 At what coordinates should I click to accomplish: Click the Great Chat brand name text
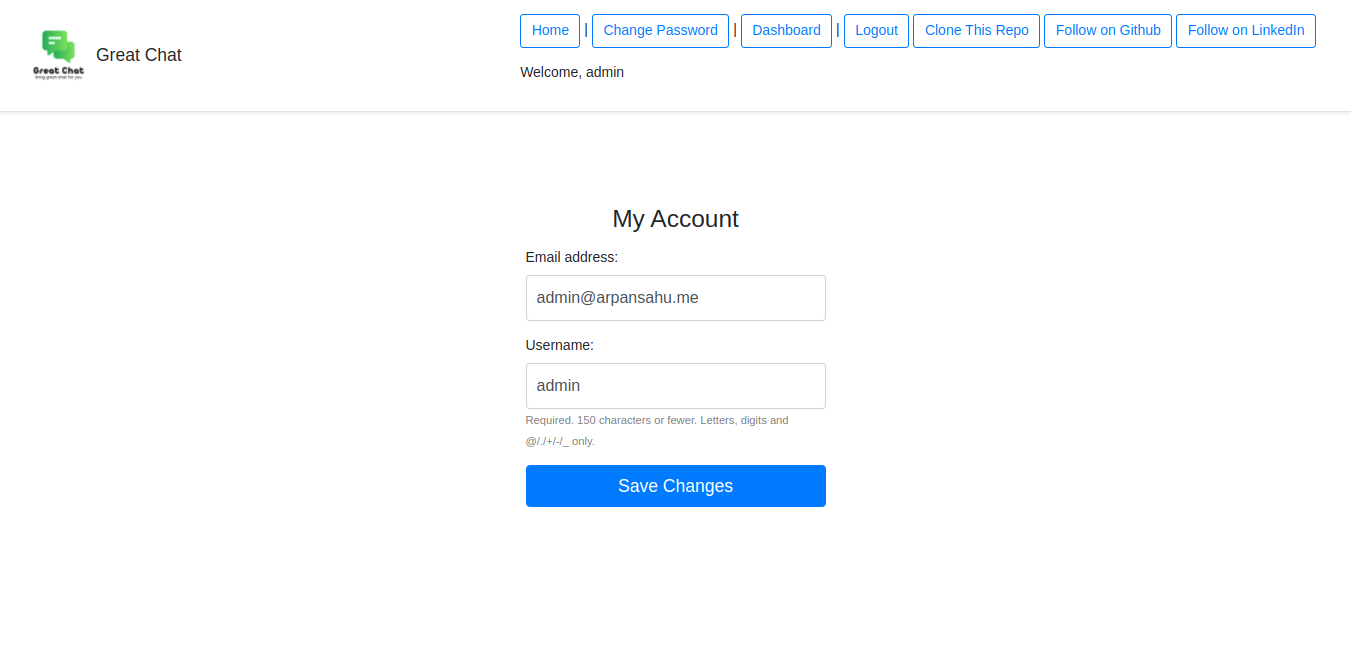click(139, 55)
